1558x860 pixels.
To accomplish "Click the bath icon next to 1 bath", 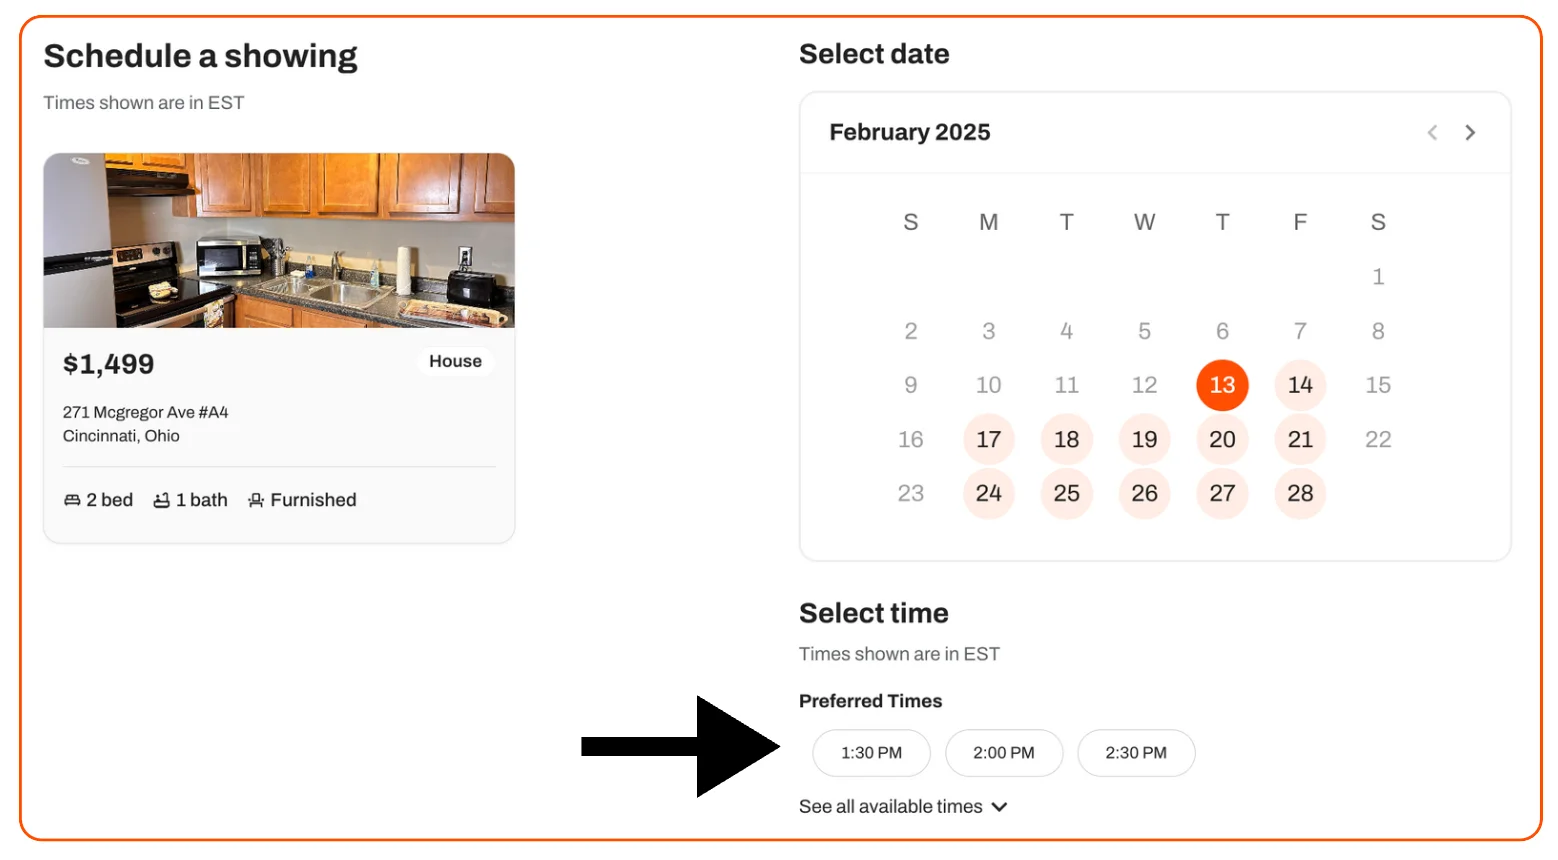I will point(163,500).
